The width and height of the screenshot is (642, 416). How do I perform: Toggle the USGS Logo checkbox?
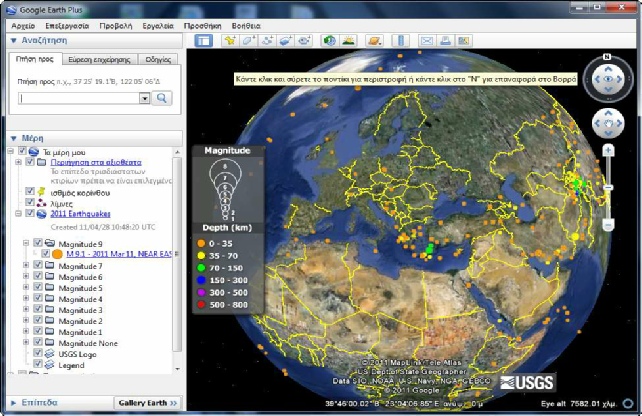38,353
